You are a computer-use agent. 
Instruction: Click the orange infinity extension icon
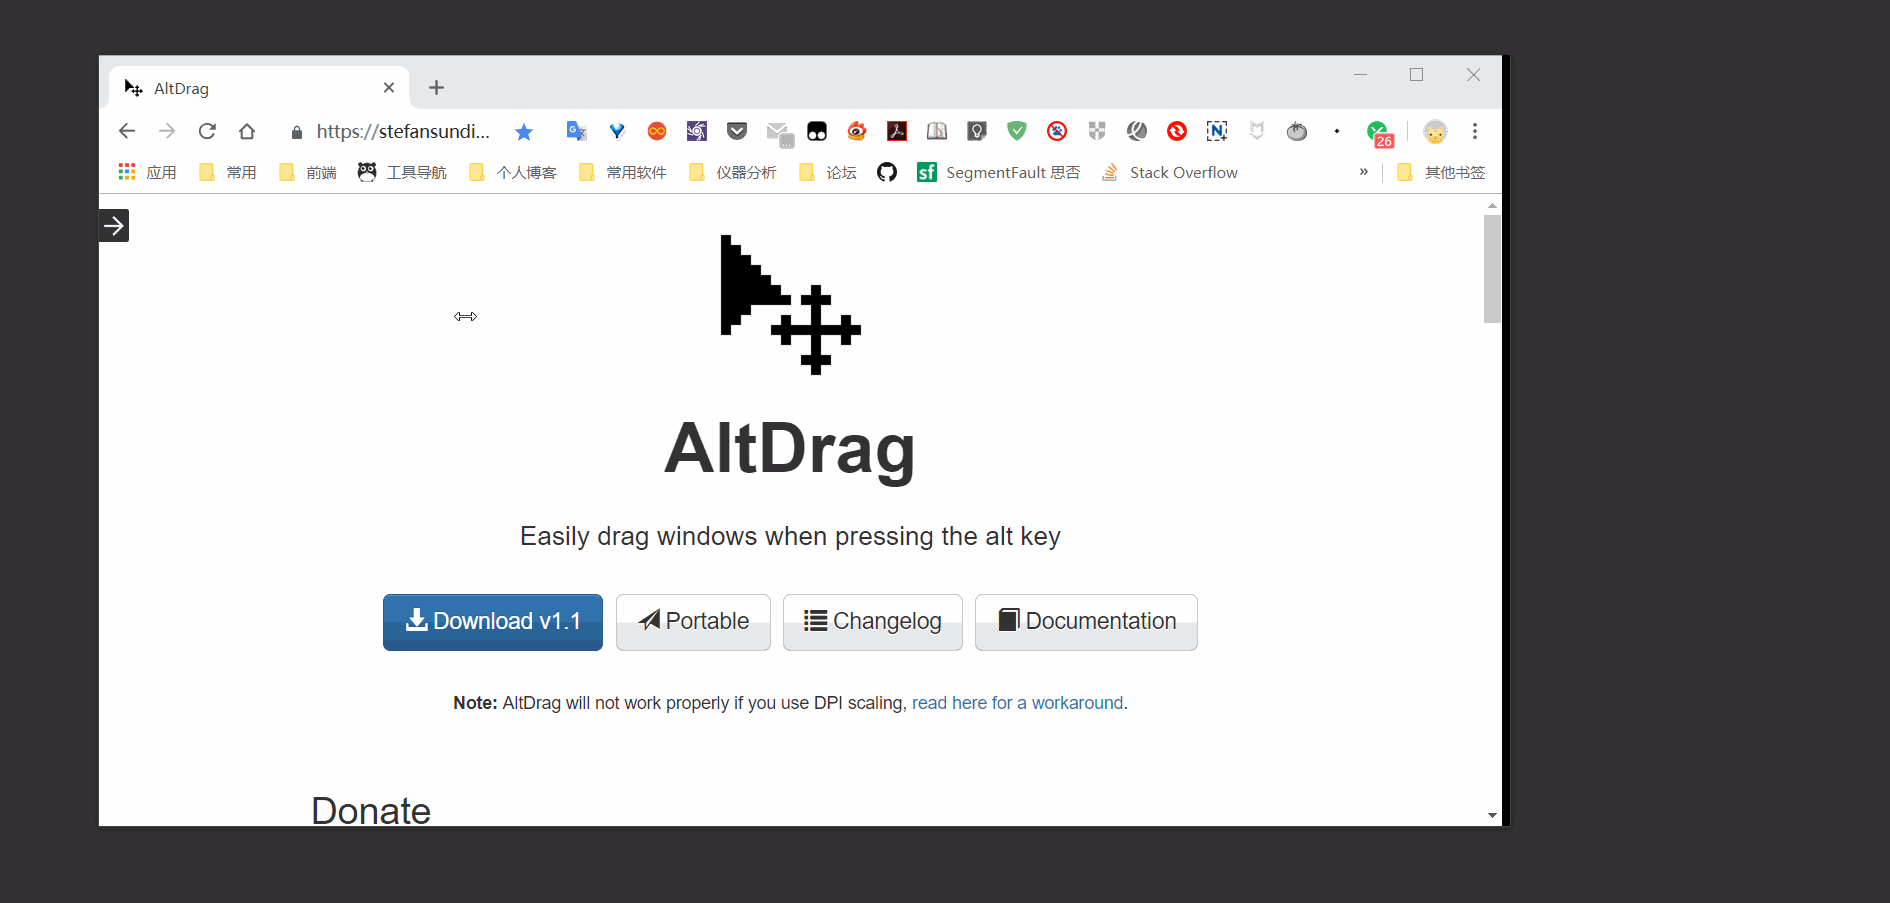[657, 131]
